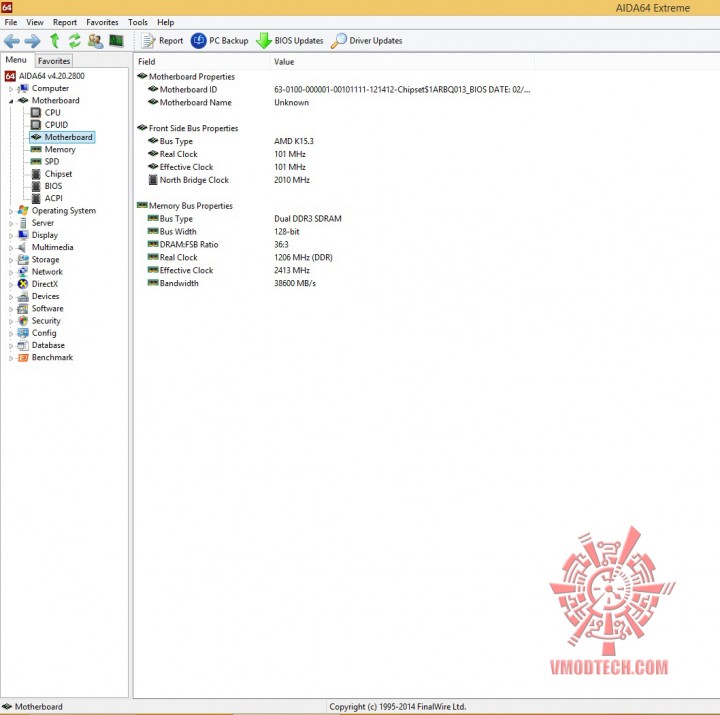Click the Refresh toolbar icon
The width and height of the screenshot is (720, 715).
(x=74, y=41)
